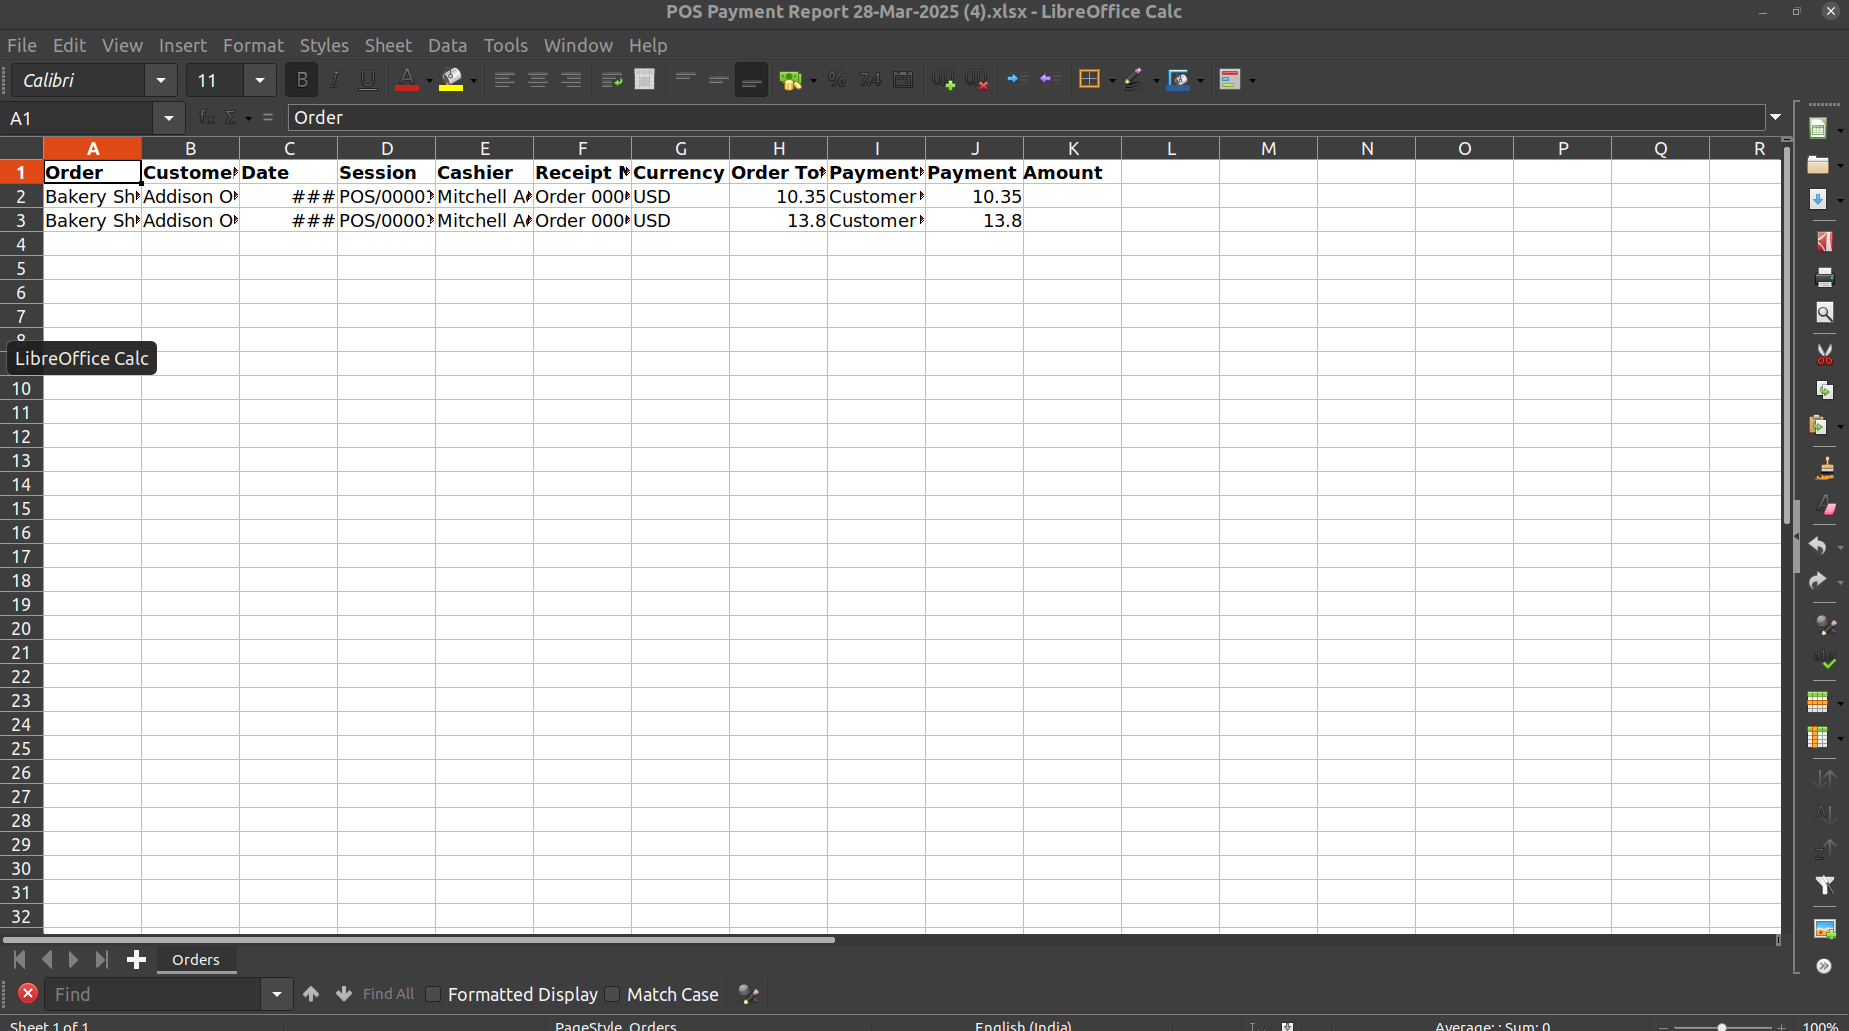Viewport: 1849px width, 1031px height.
Task: Expand the Calibri font name dropdown
Action: 160,80
